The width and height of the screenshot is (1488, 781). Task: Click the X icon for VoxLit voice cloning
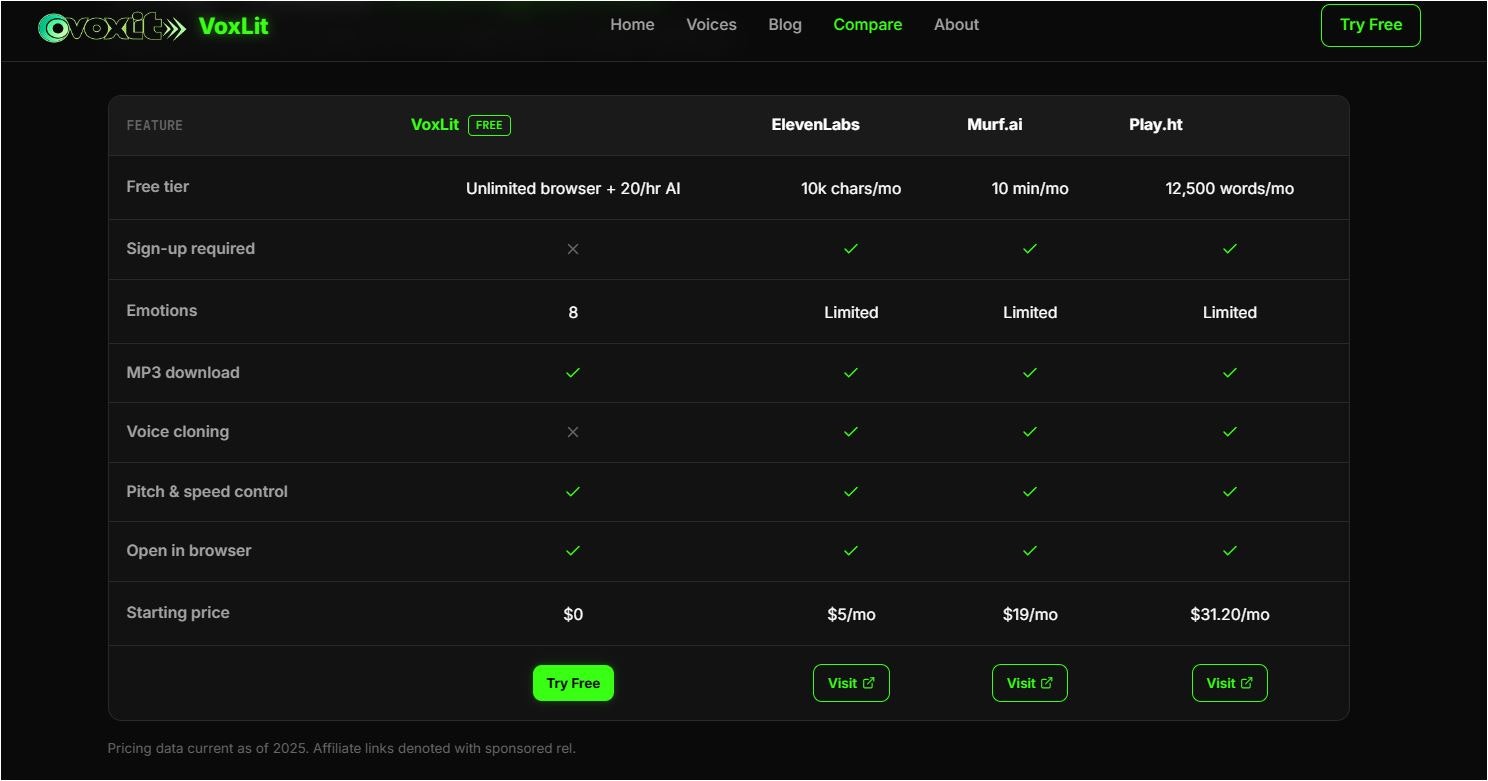pos(573,432)
